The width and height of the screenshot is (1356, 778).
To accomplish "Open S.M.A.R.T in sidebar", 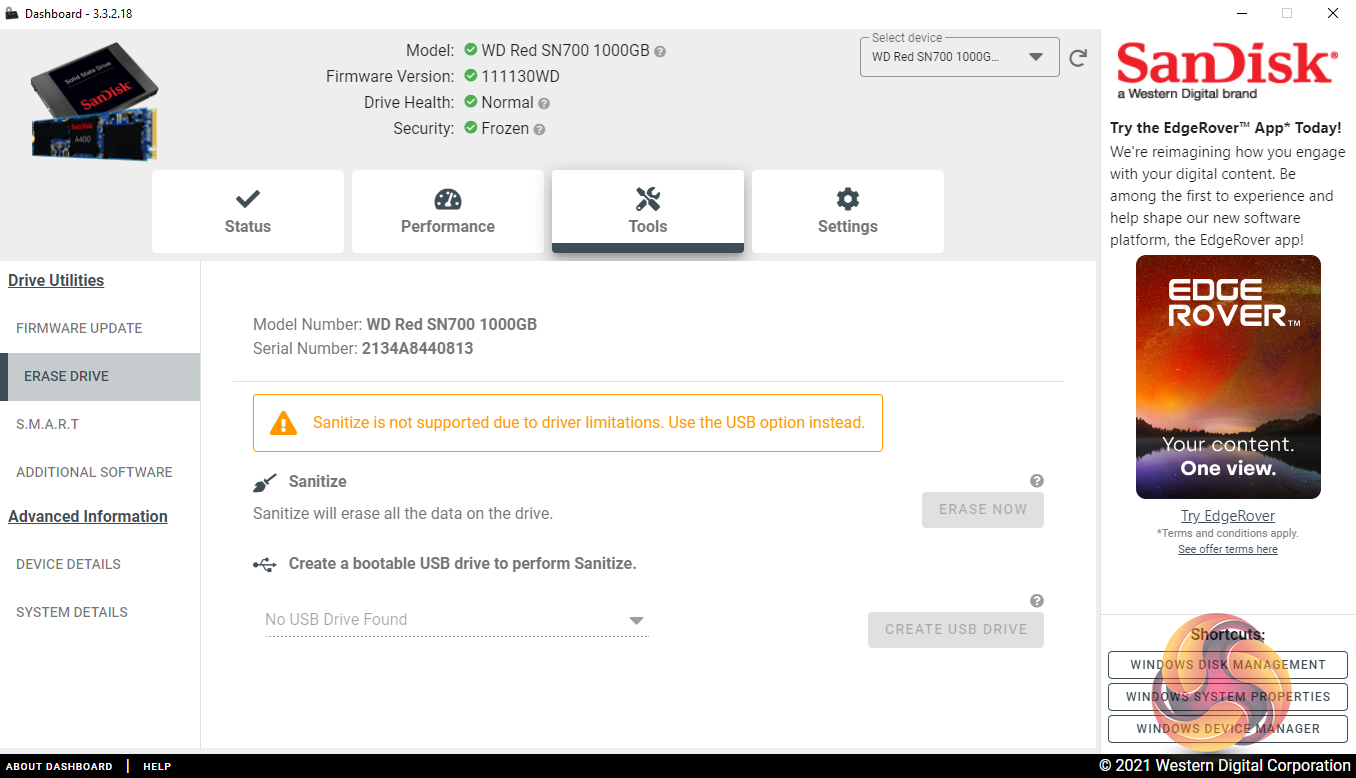I will pyautogui.click(x=100, y=424).
